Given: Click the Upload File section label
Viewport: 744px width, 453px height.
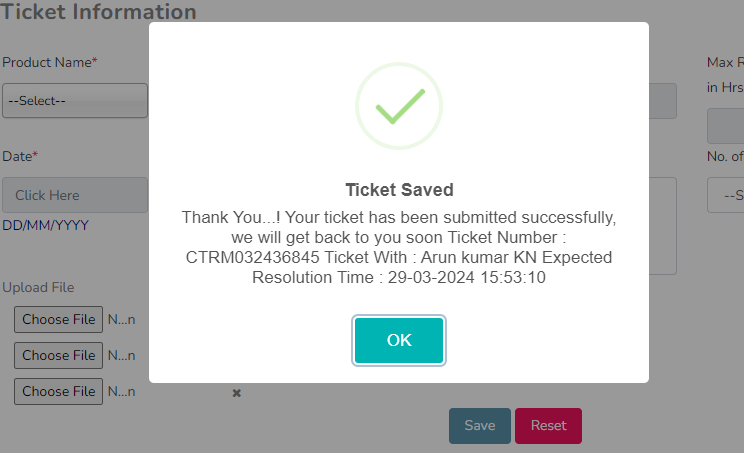Looking at the screenshot, I should click(x=38, y=287).
